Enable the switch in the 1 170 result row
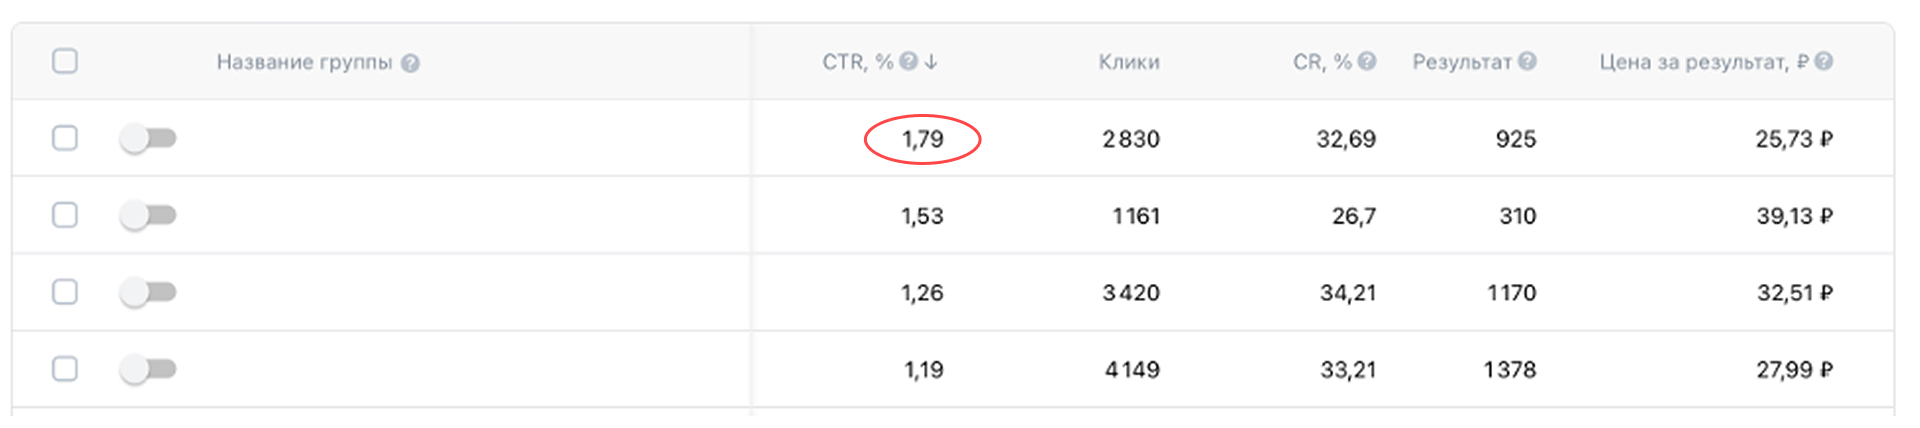The image size is (1920, 428). pos(148,292)
